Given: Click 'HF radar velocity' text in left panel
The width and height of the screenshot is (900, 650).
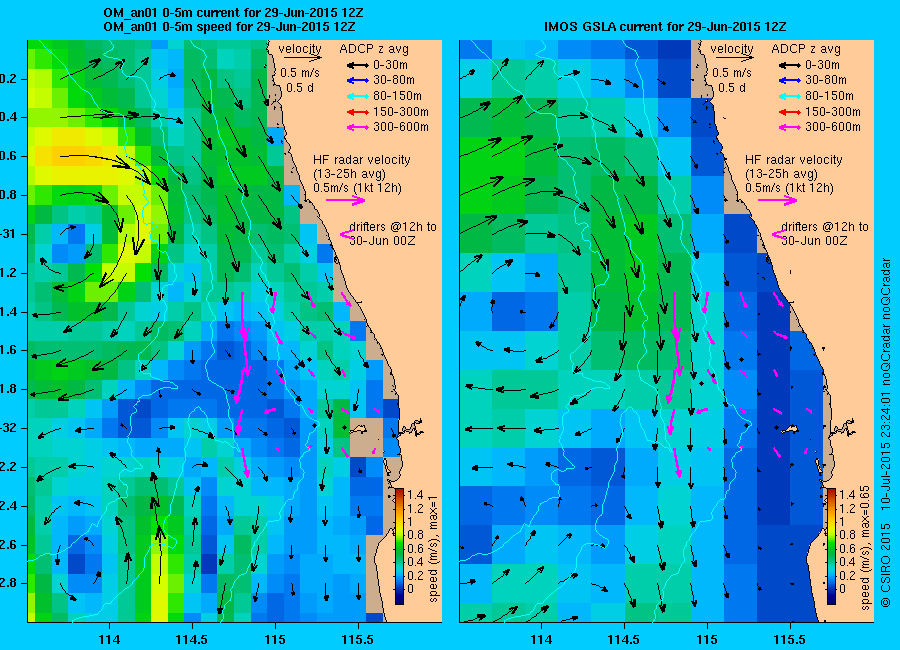Looking at the screenshot, I should pos(362,160).
